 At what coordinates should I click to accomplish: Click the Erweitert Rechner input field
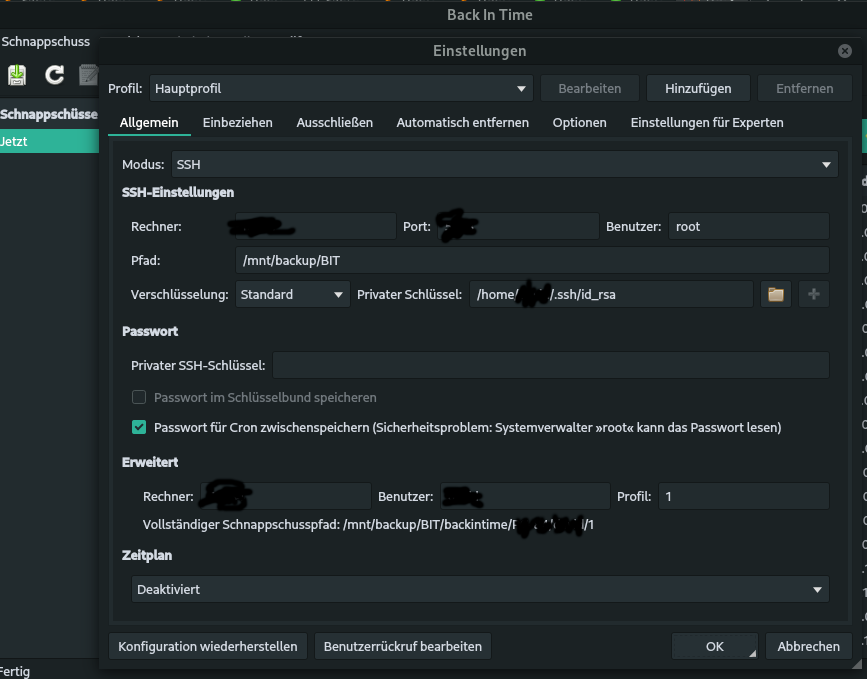[x=286, y=496]
